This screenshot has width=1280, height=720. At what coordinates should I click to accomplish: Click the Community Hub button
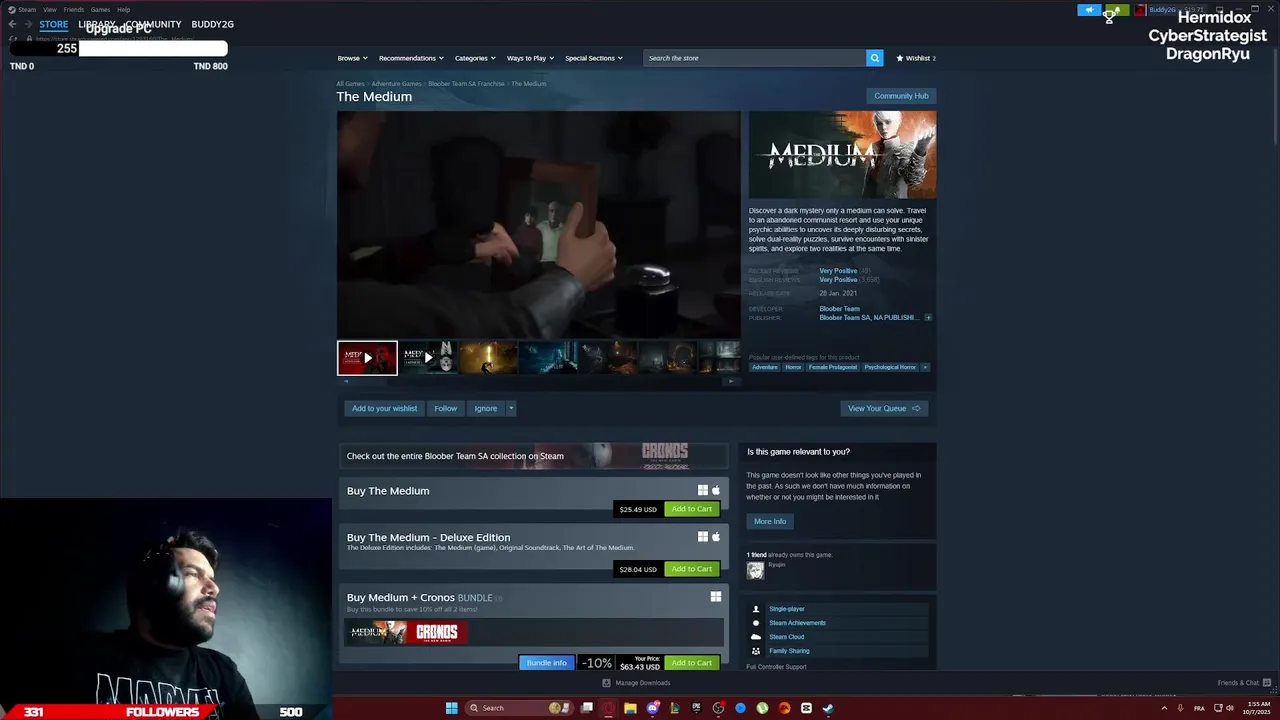(x=901, y=96)
